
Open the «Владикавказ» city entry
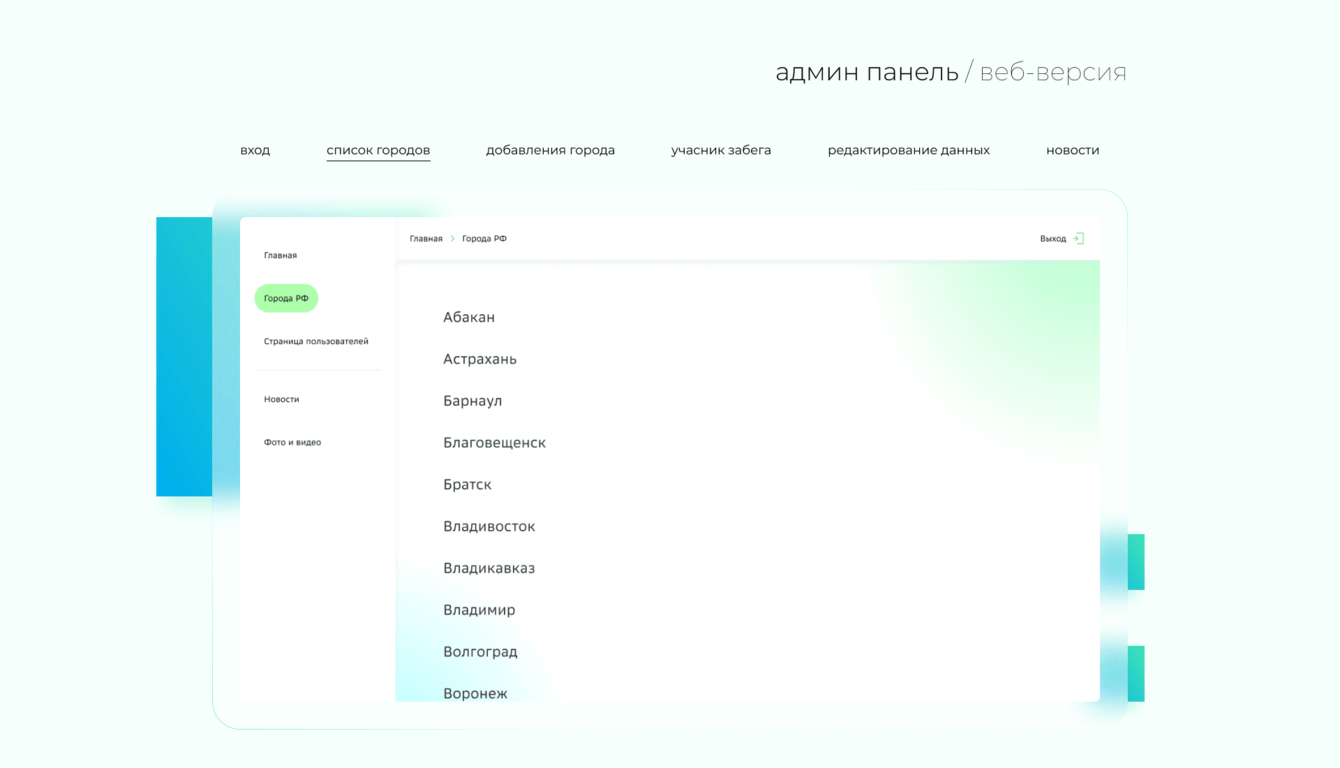pyautogui.click(x=489, y=568)
